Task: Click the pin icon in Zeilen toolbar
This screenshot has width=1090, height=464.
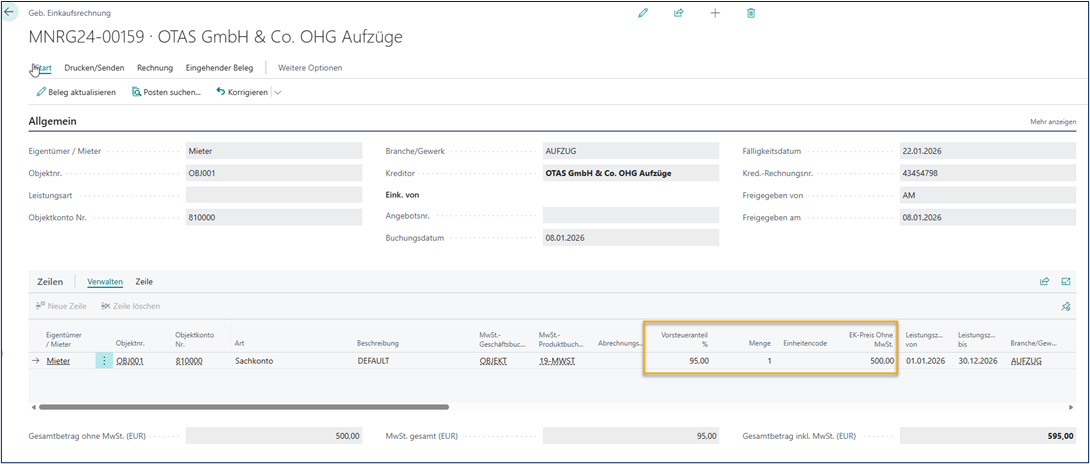Action: coord(1066,306)
